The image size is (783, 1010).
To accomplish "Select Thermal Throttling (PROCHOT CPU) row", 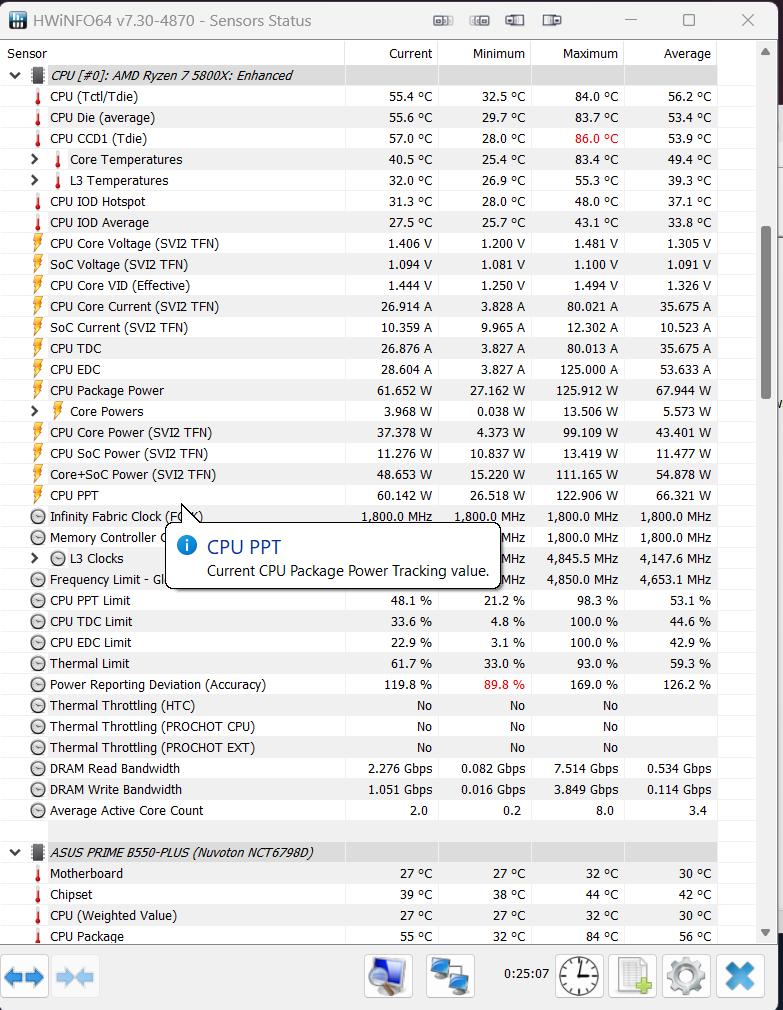I will [359, 727].
